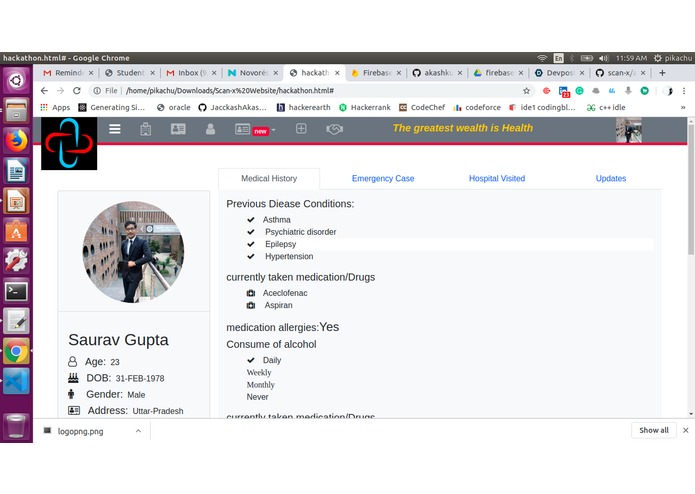This screenshot has width=695, height=494.
Task: Click the hospital building navbar icon
Action: tap(145, 129)
